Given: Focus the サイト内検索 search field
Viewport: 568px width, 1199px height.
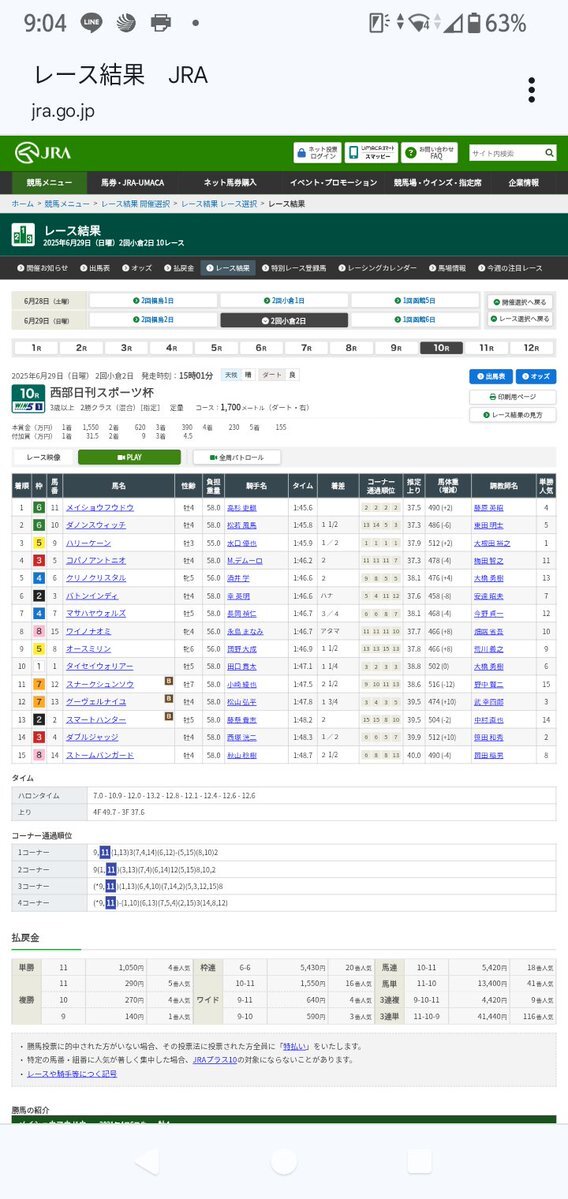Looking at the screenshot, I should coord(506,154).
